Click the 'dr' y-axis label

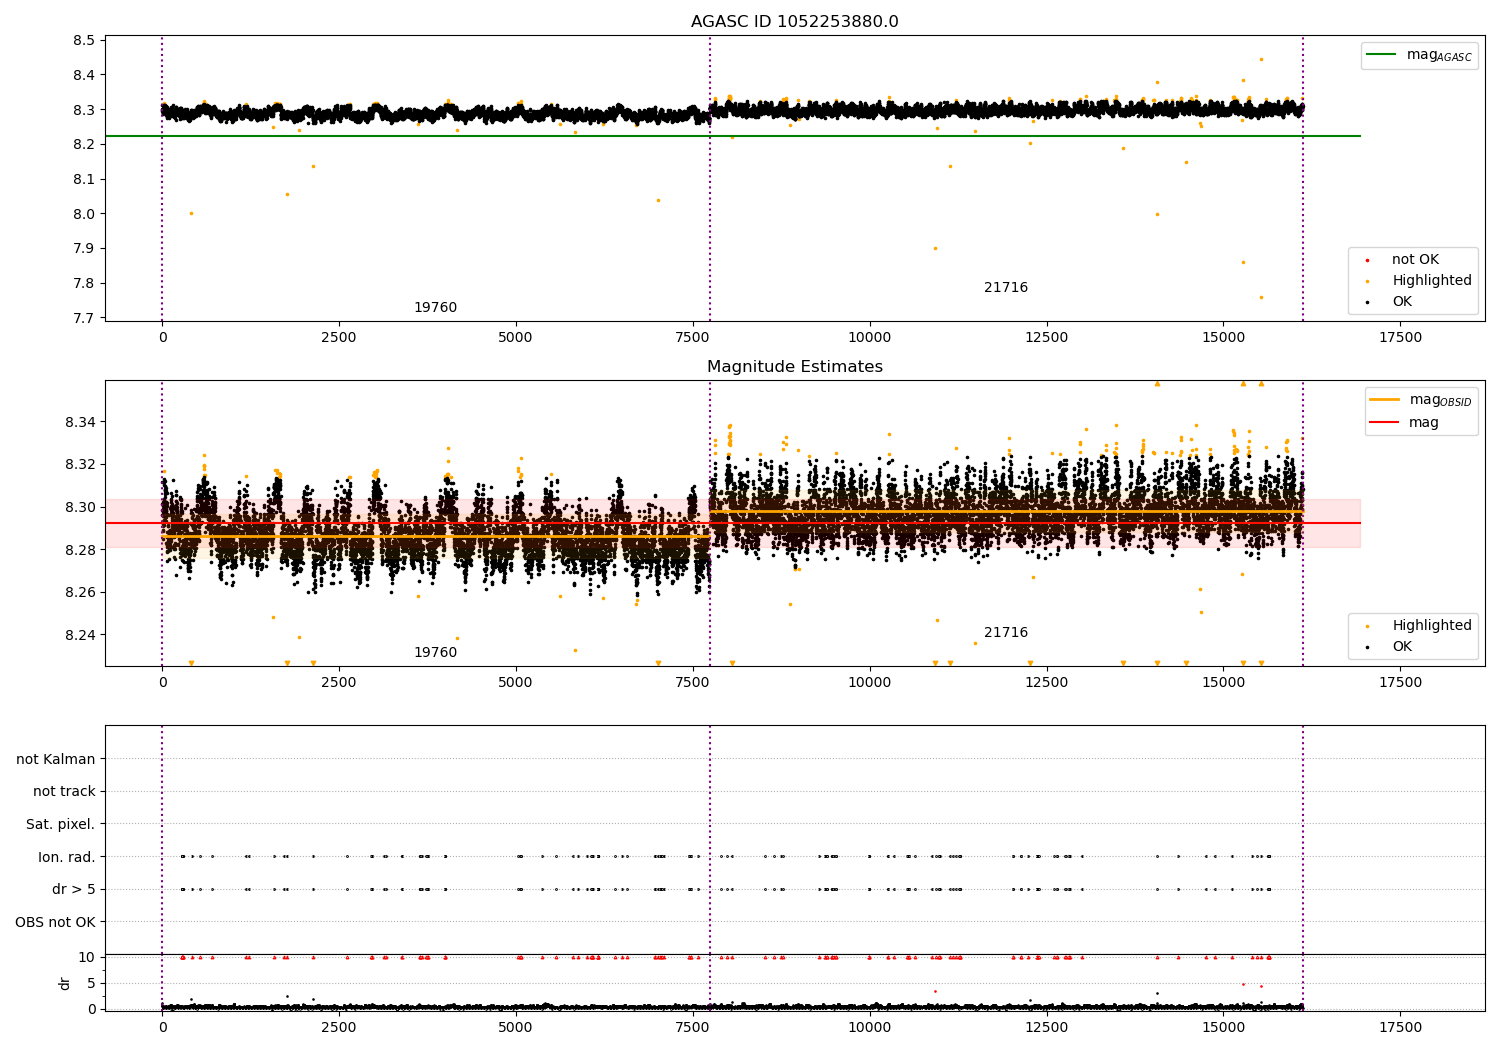[65, 983]
